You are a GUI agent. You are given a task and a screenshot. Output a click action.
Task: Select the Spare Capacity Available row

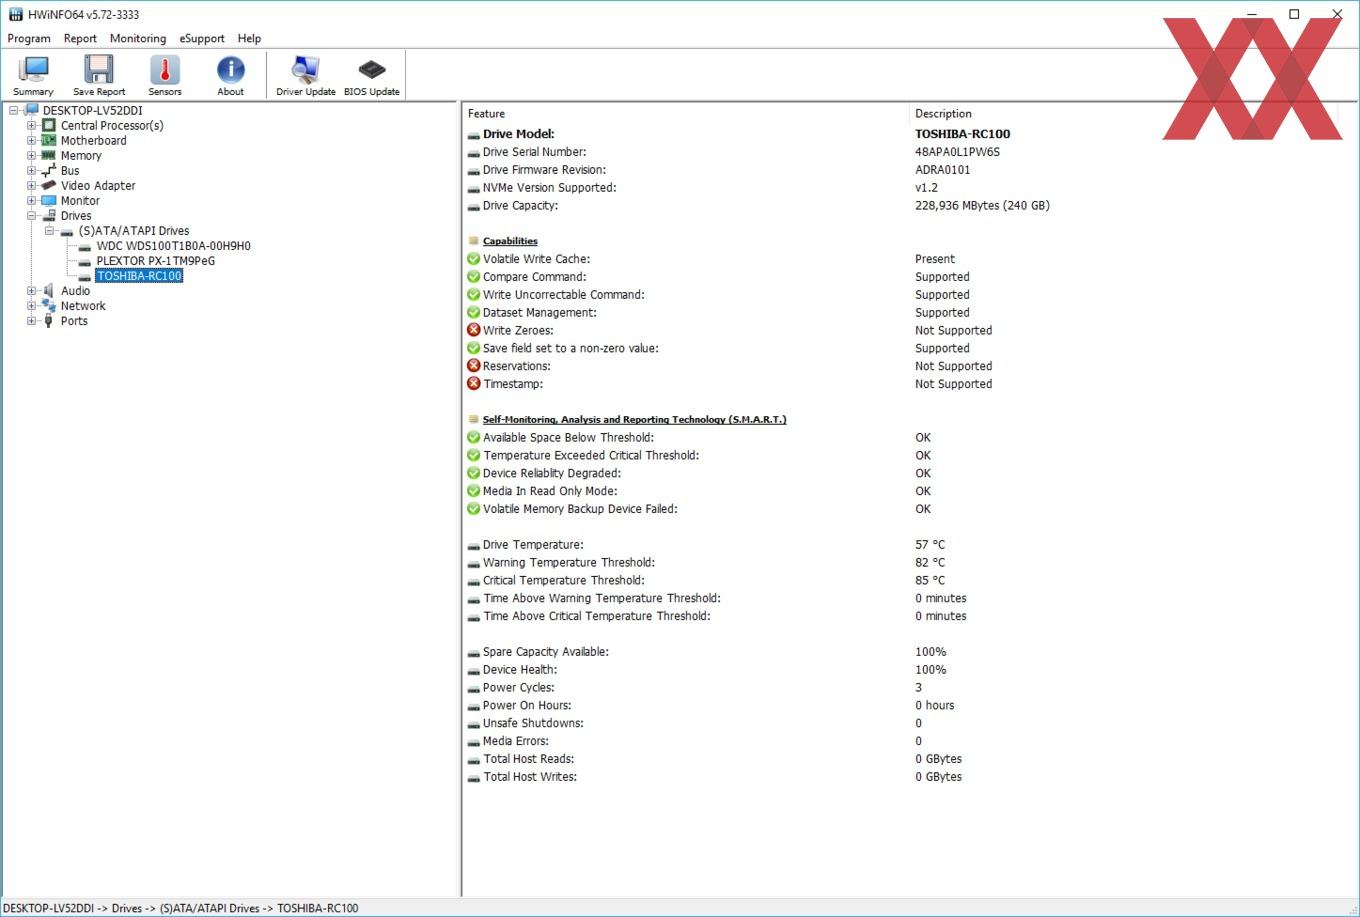pos(900,652)
